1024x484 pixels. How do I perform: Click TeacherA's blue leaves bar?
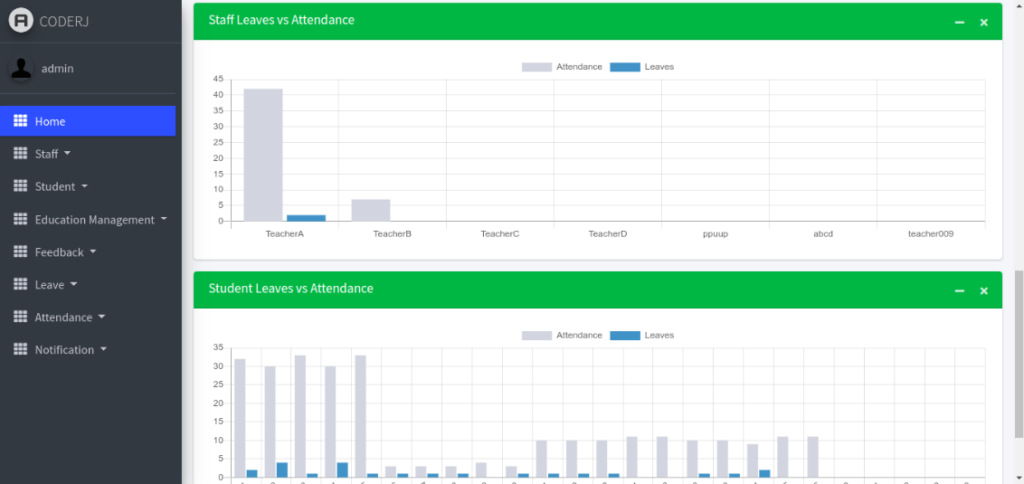click(306, 218)
